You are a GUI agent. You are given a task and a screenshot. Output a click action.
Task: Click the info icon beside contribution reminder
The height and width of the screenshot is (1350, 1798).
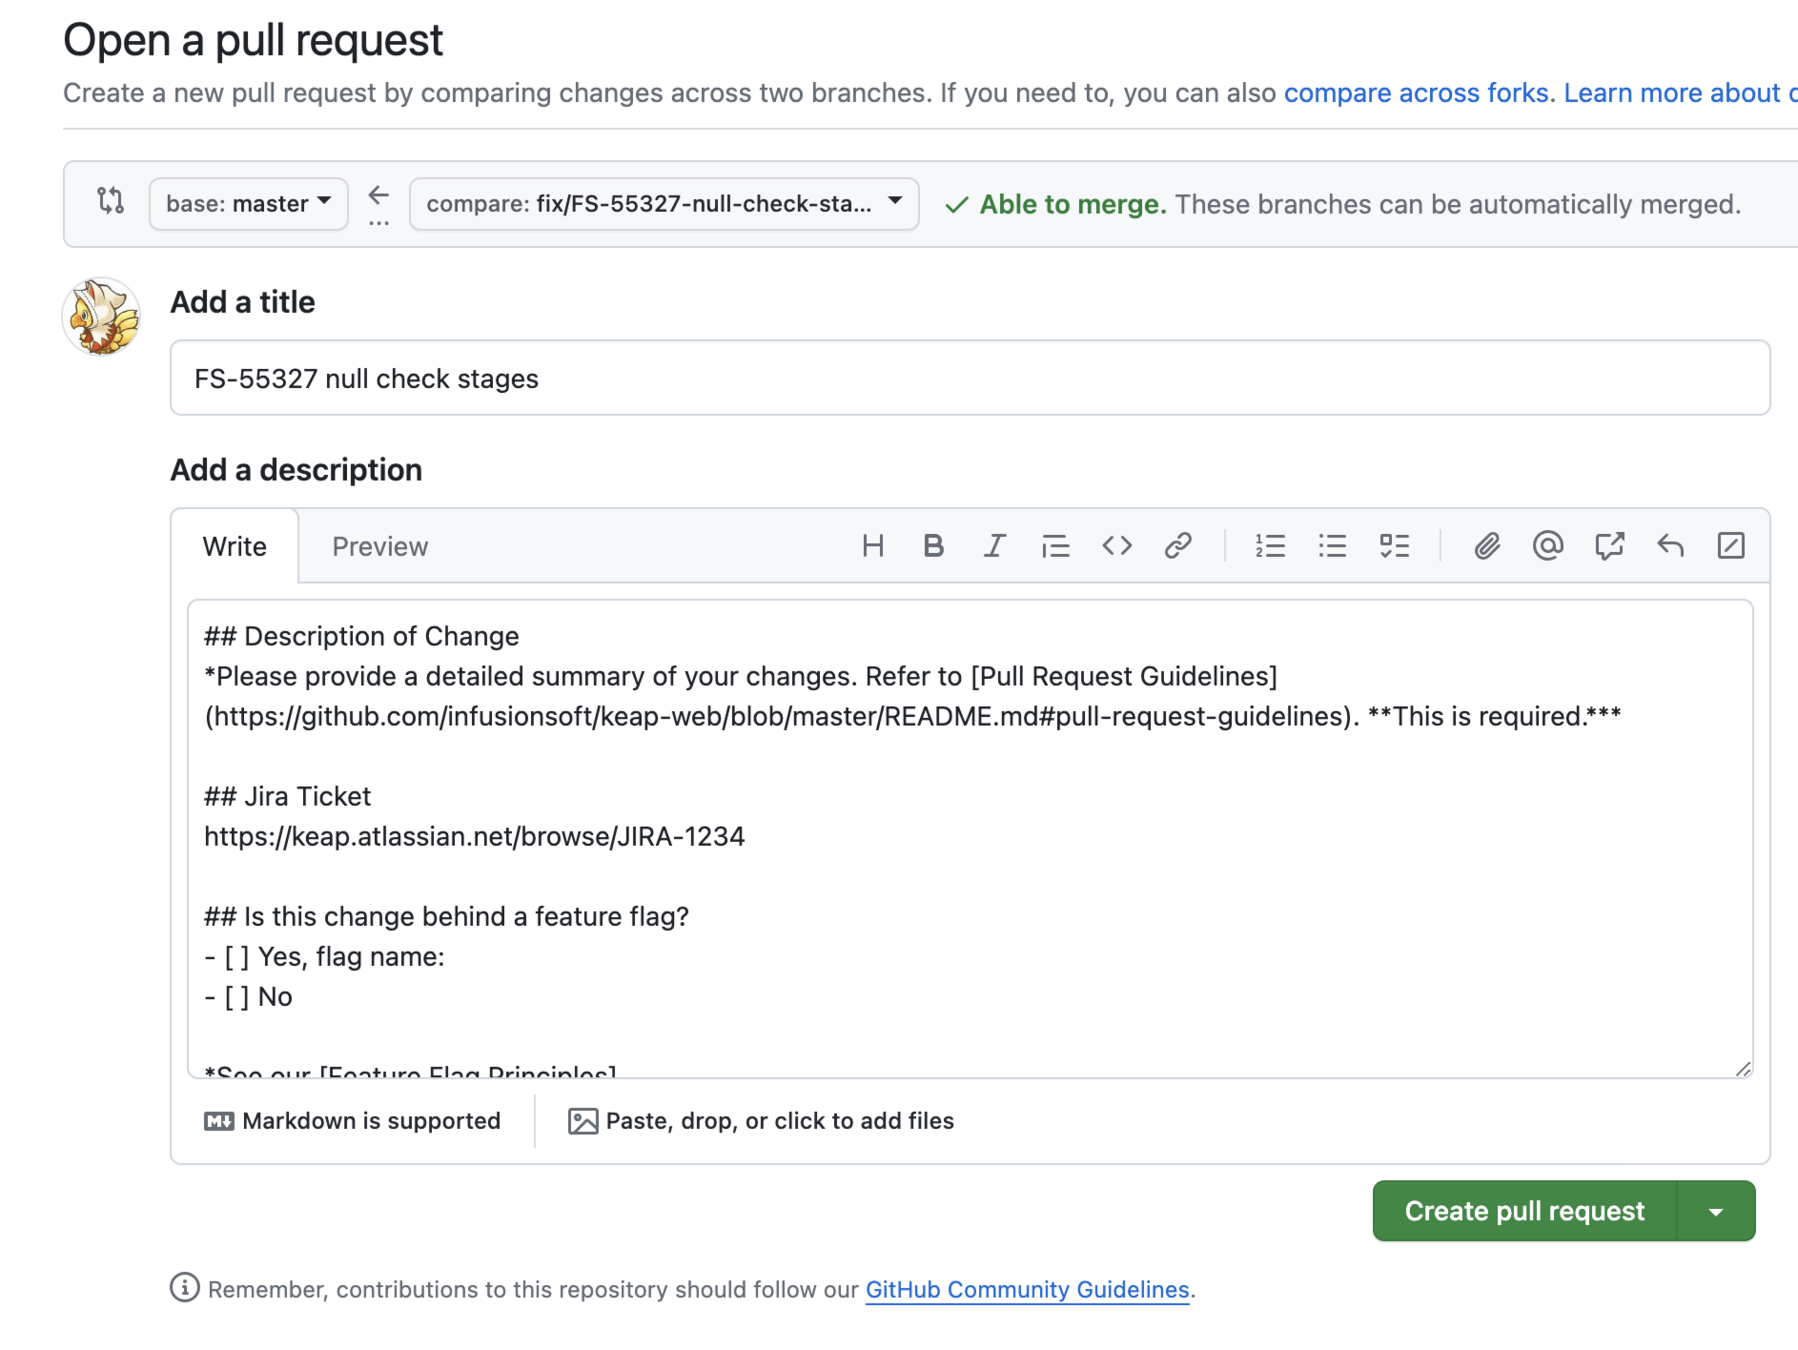(x=184, y=1288)
